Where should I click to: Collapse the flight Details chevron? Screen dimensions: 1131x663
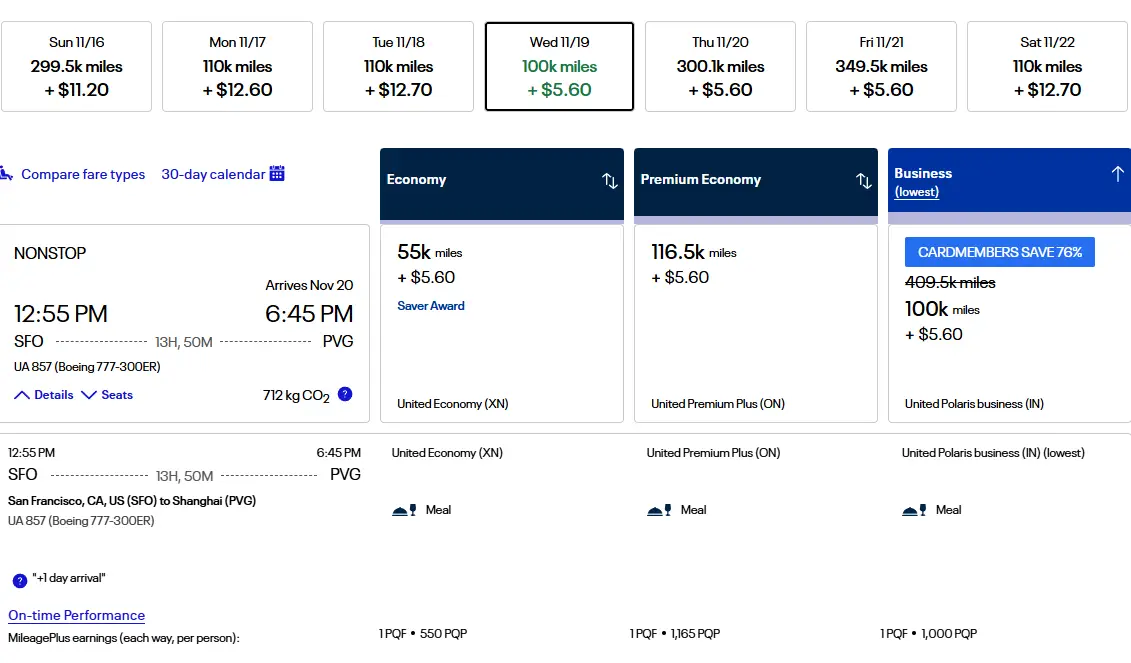pos(22,395)
